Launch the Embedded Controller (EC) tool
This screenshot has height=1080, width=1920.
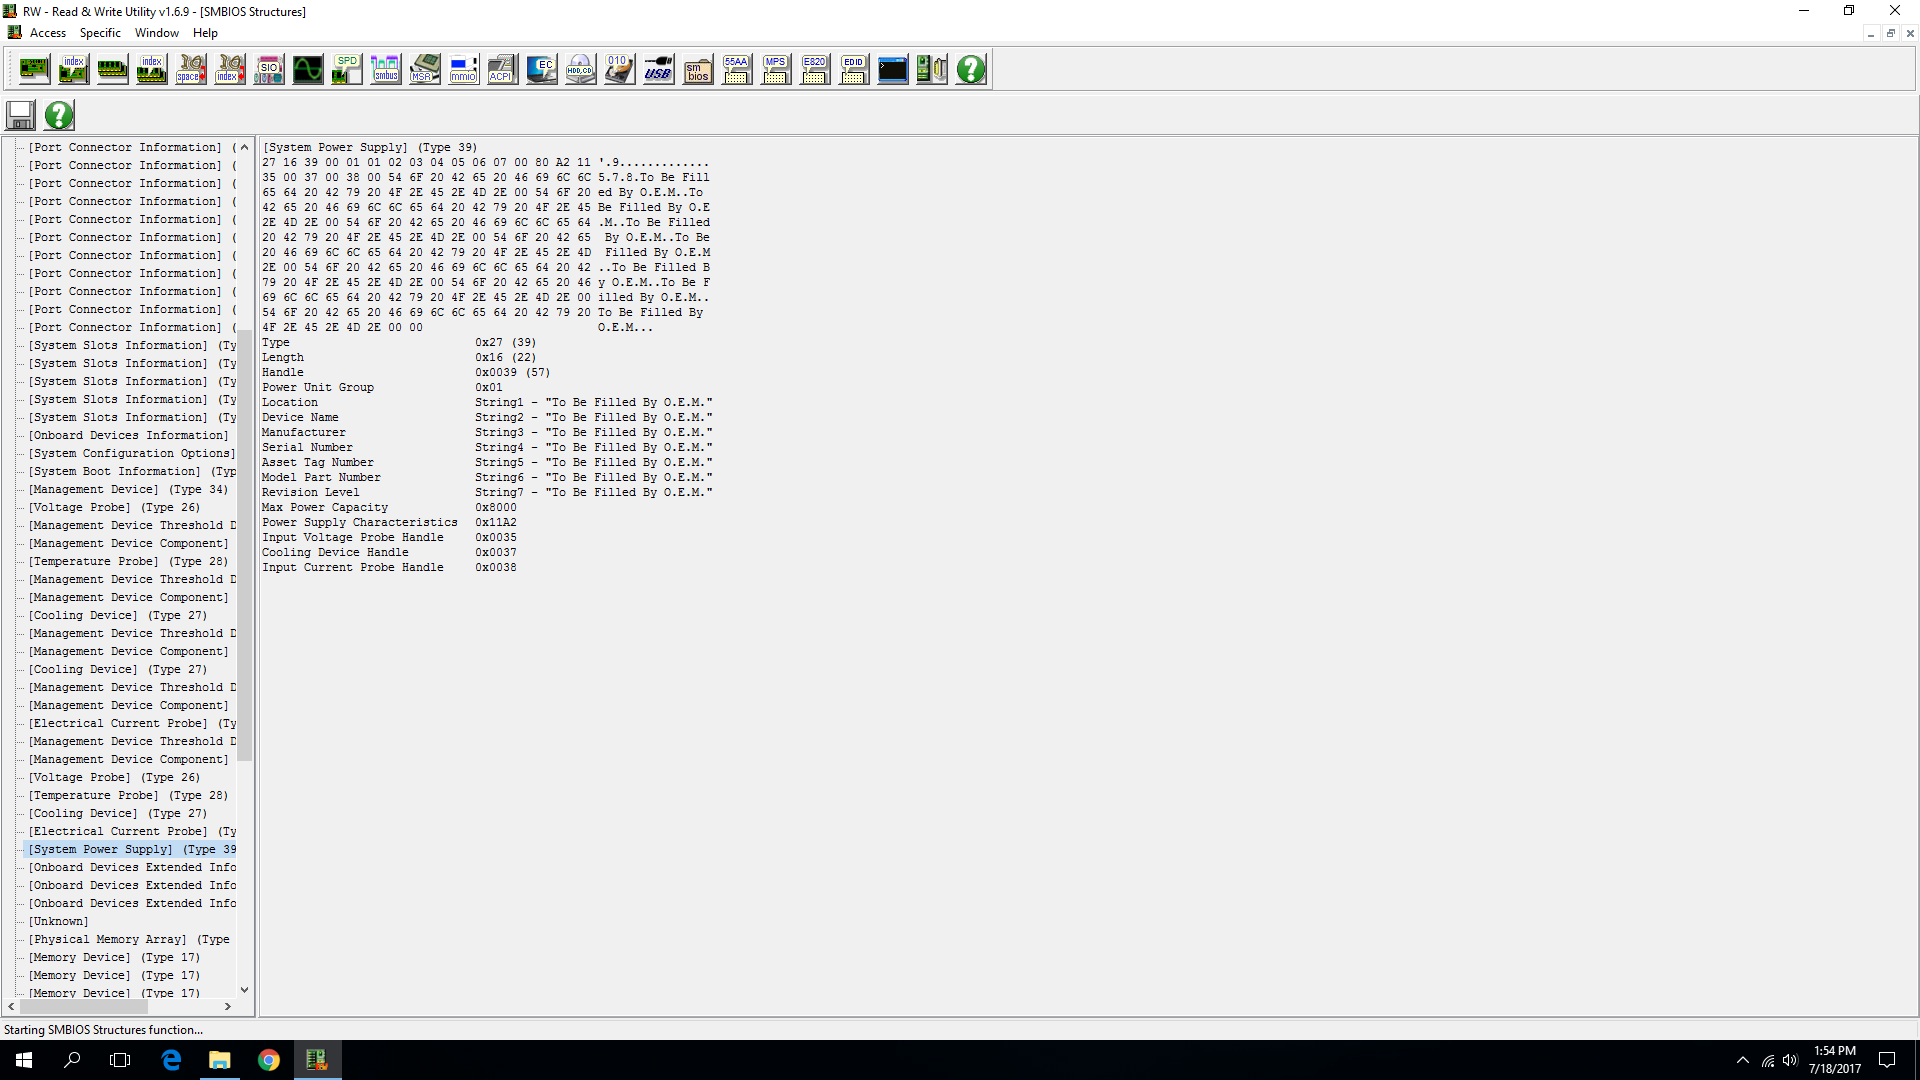pyautogui.click(x=541, y=69)
